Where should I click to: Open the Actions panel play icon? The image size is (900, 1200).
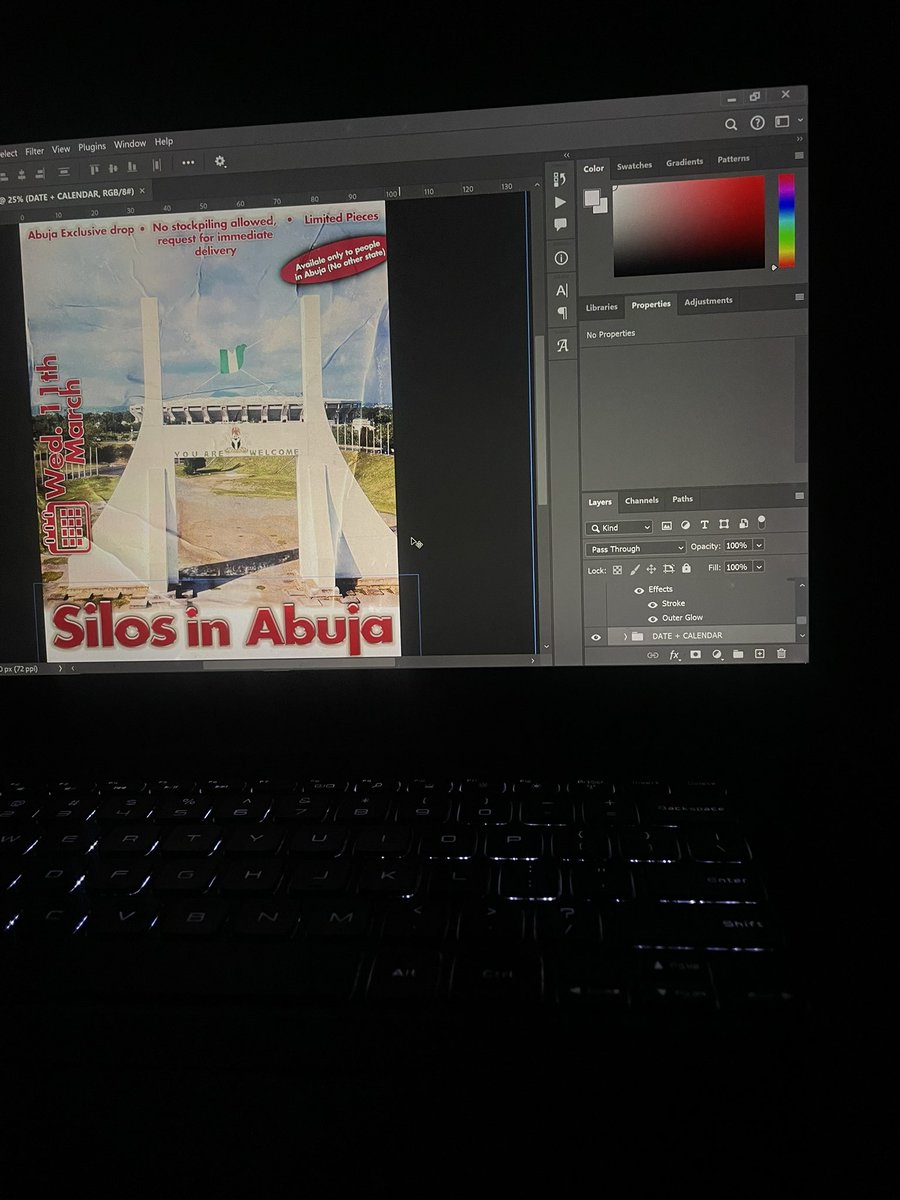560,203
